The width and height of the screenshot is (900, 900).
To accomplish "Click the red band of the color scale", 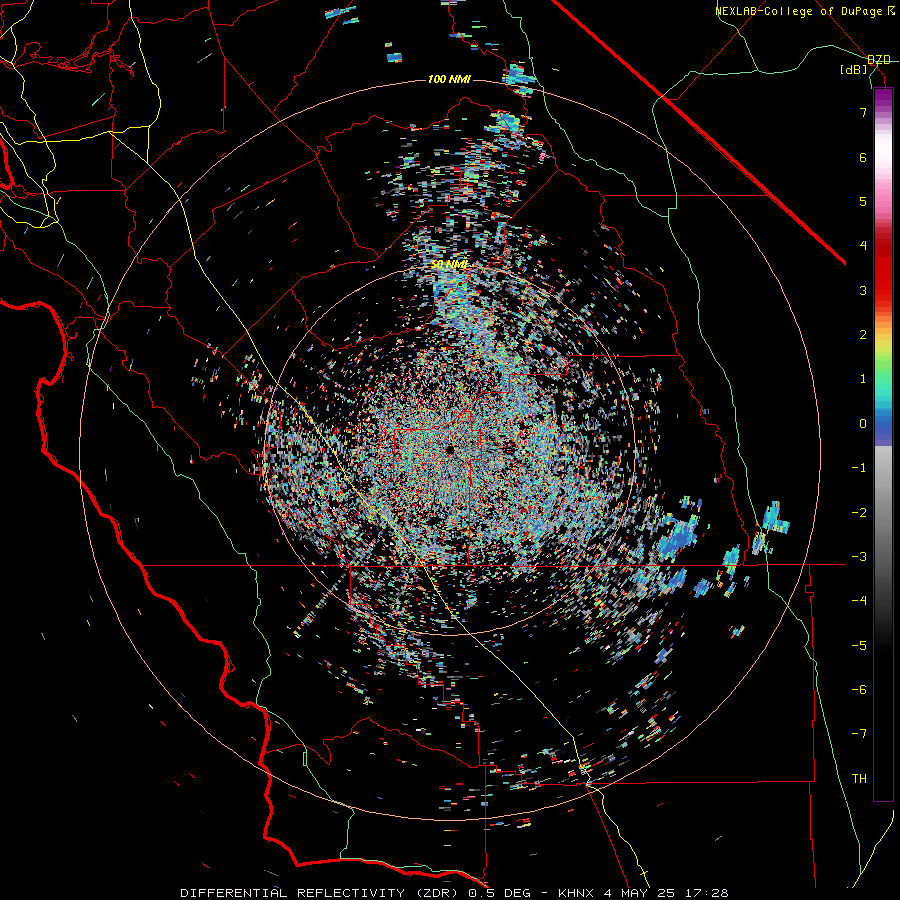I will click(883, 270).
